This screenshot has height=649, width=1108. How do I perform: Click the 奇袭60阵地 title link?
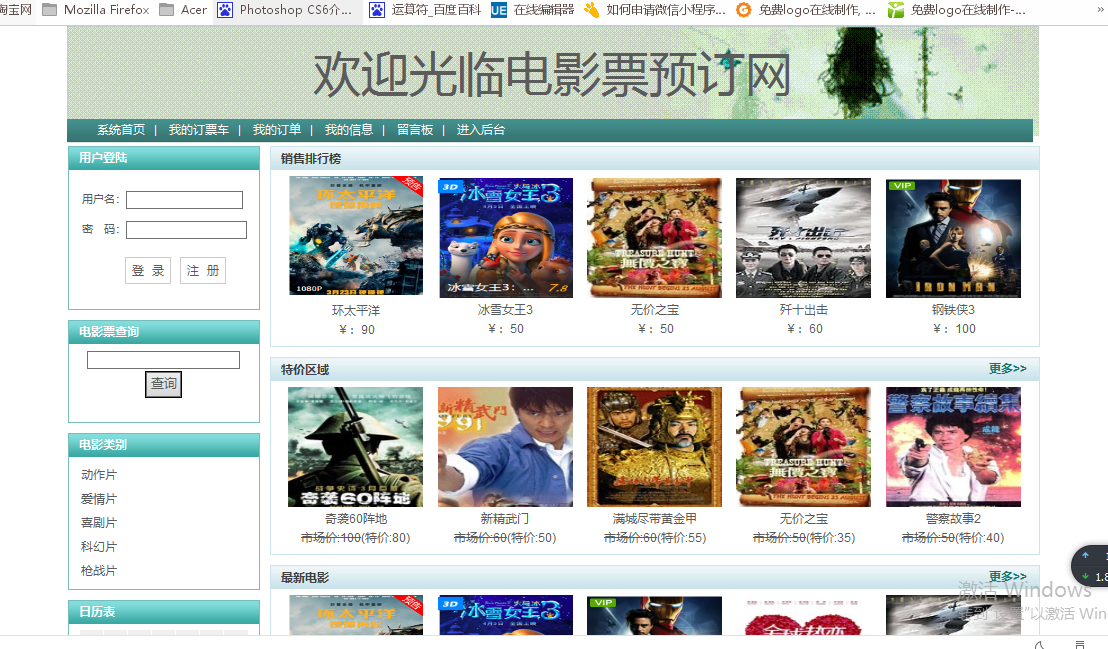[356, 519]
